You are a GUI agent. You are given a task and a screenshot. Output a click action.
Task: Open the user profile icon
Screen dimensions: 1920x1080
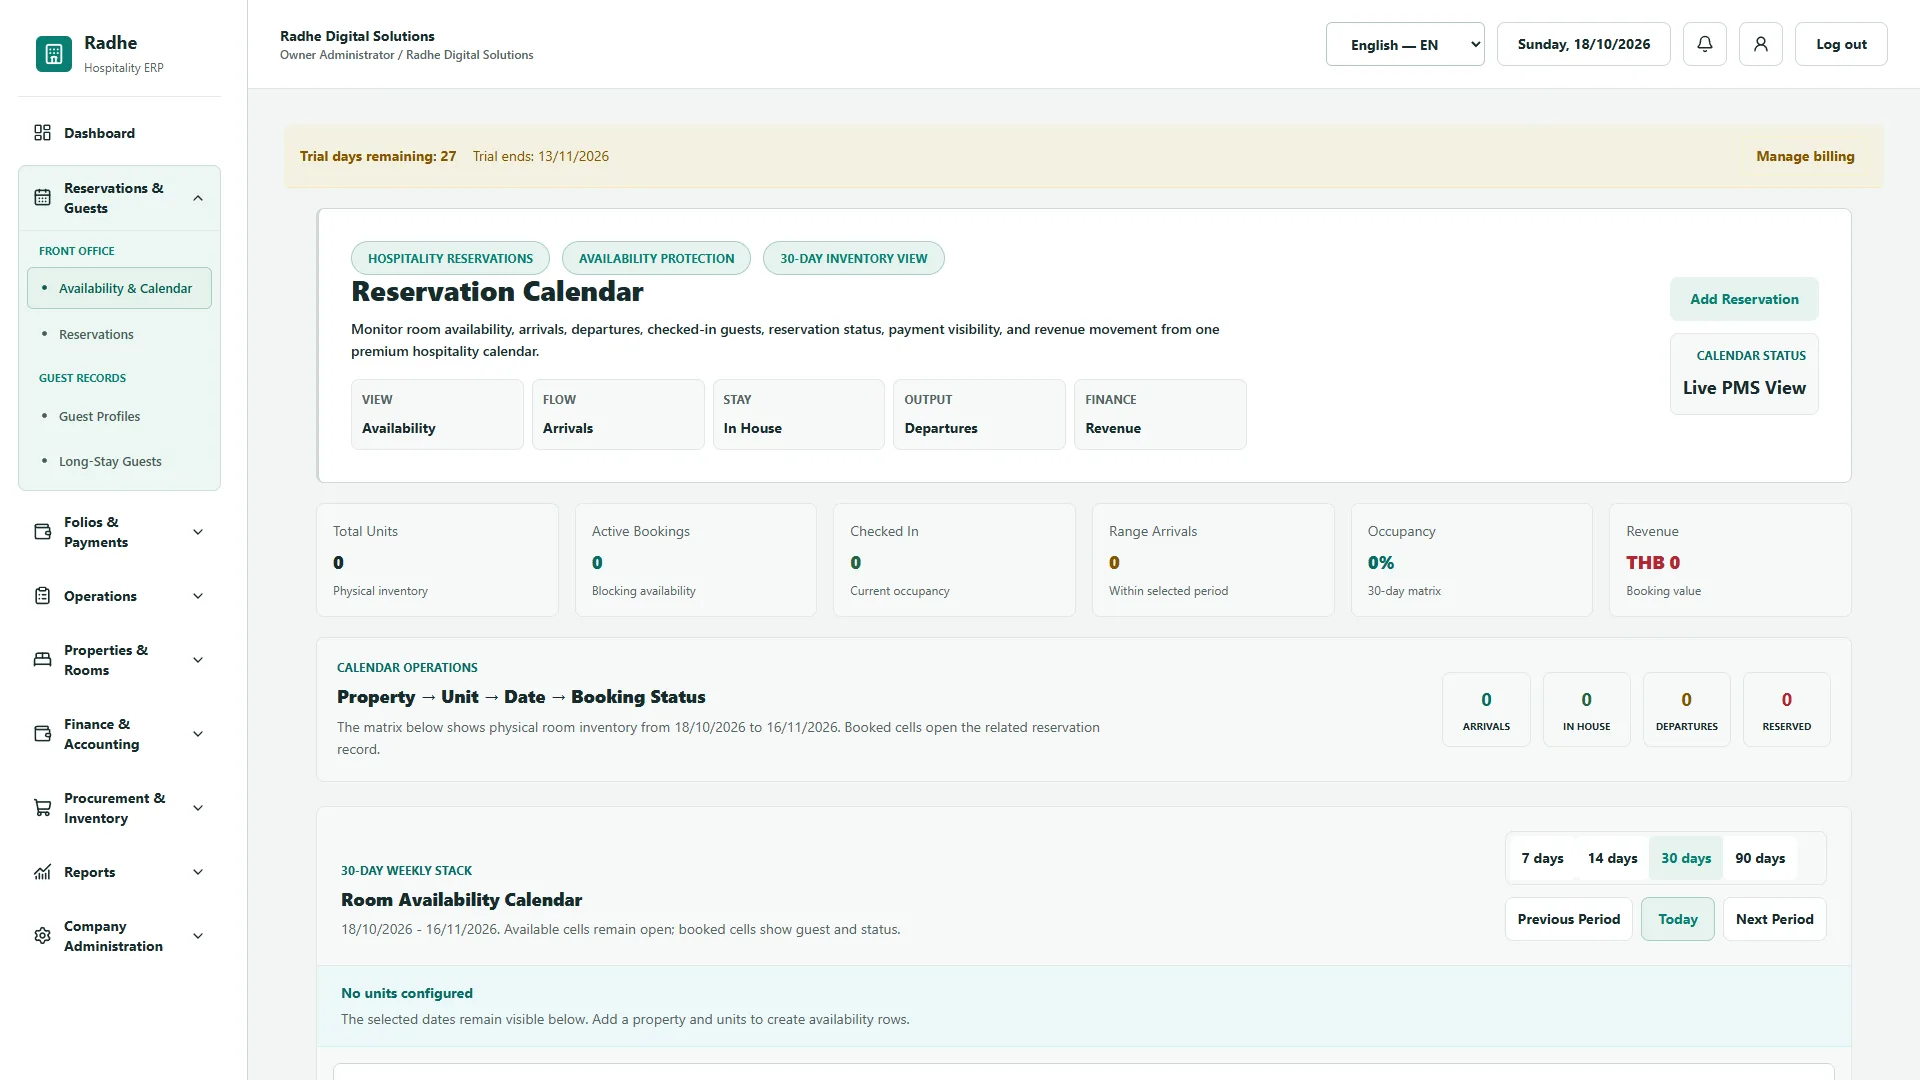[x=1761, y=44]
